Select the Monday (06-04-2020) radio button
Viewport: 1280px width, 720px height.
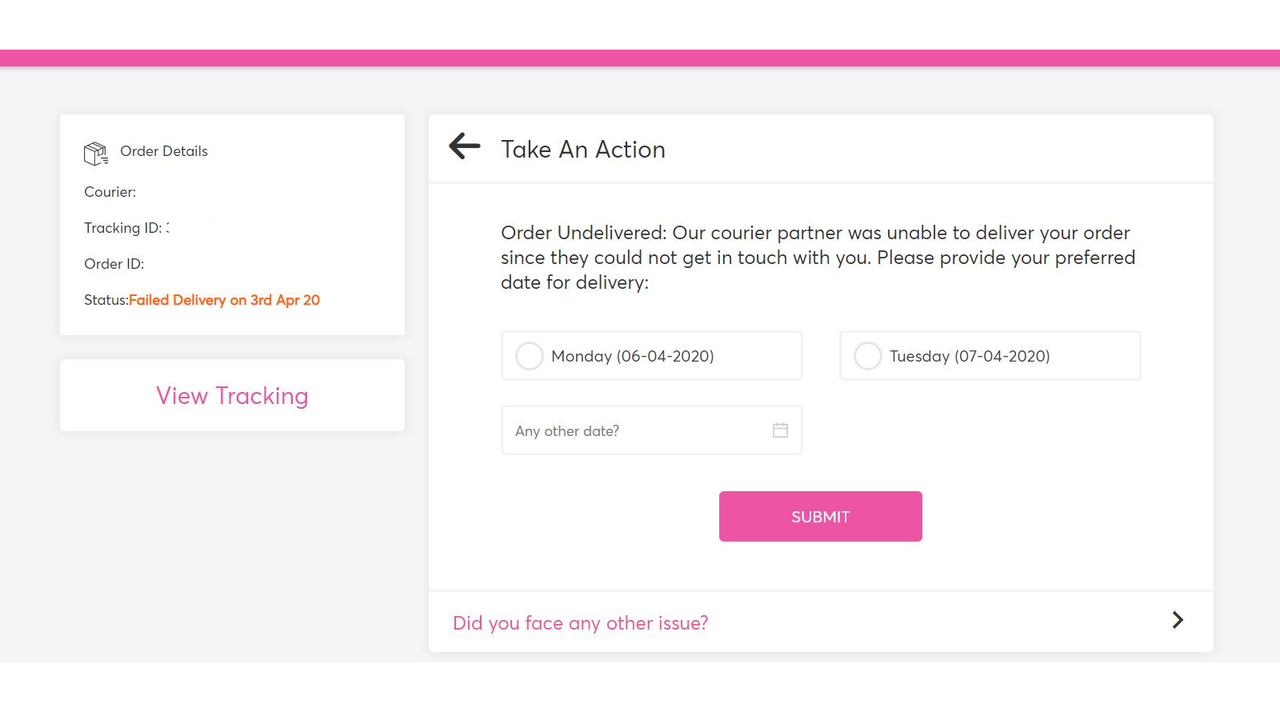[x=529, y=355]
